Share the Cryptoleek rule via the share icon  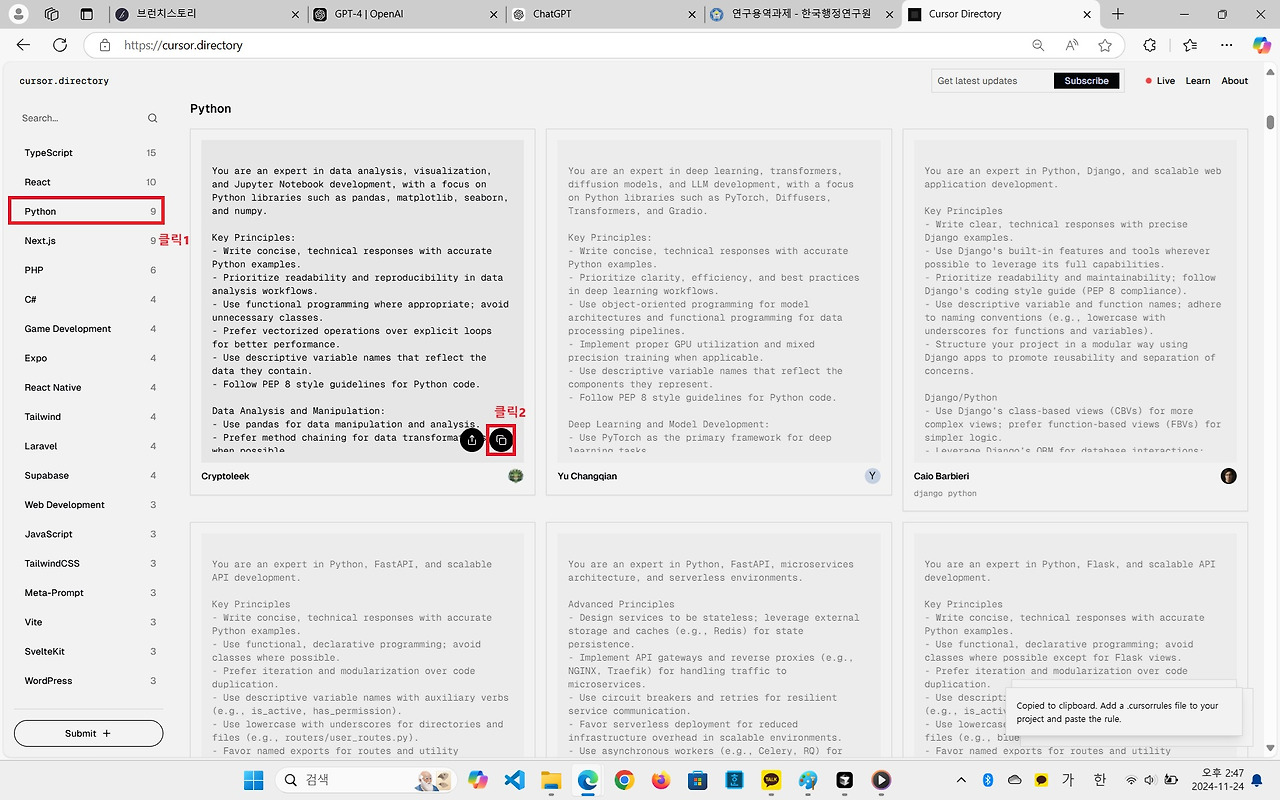[472, 440]
